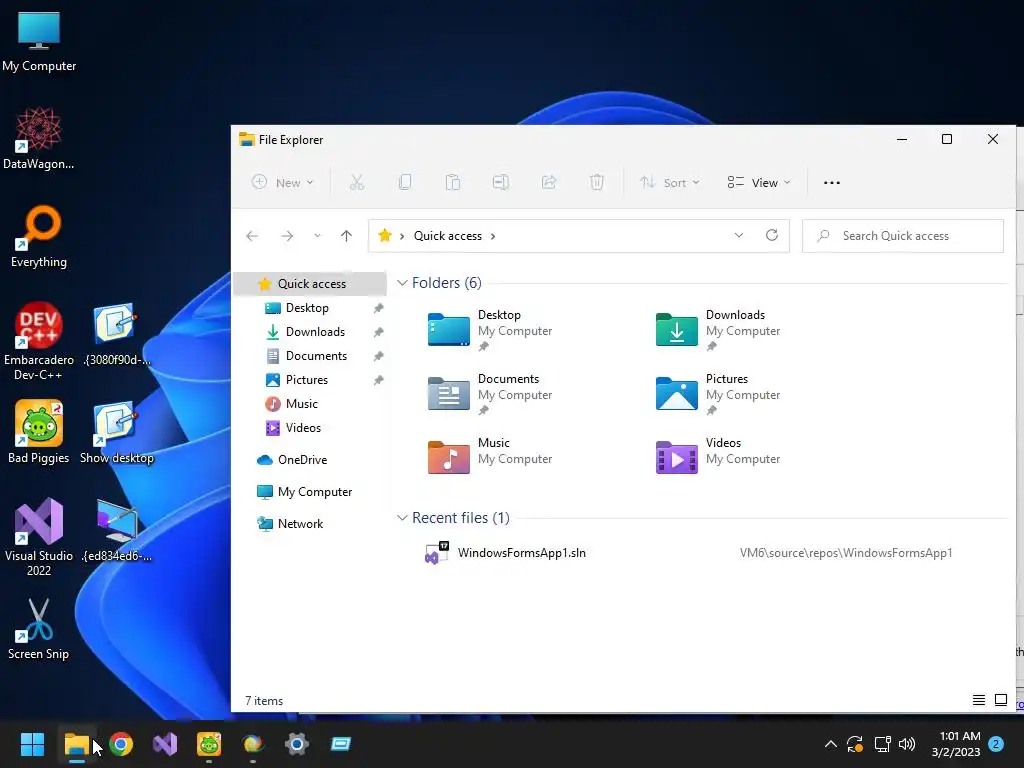
Task: Click the Paste clipboard icon in toolbar
Action: coord(453,182)
